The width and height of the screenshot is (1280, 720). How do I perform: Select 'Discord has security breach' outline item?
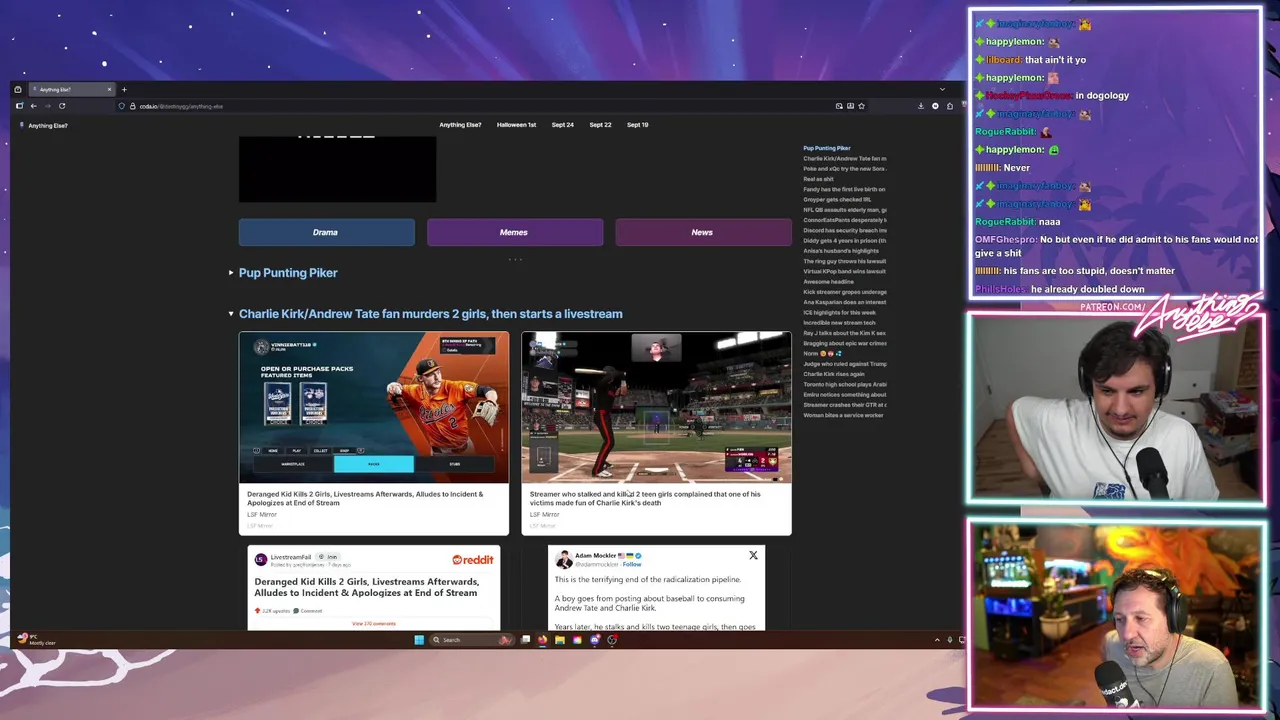coord(844,231)
